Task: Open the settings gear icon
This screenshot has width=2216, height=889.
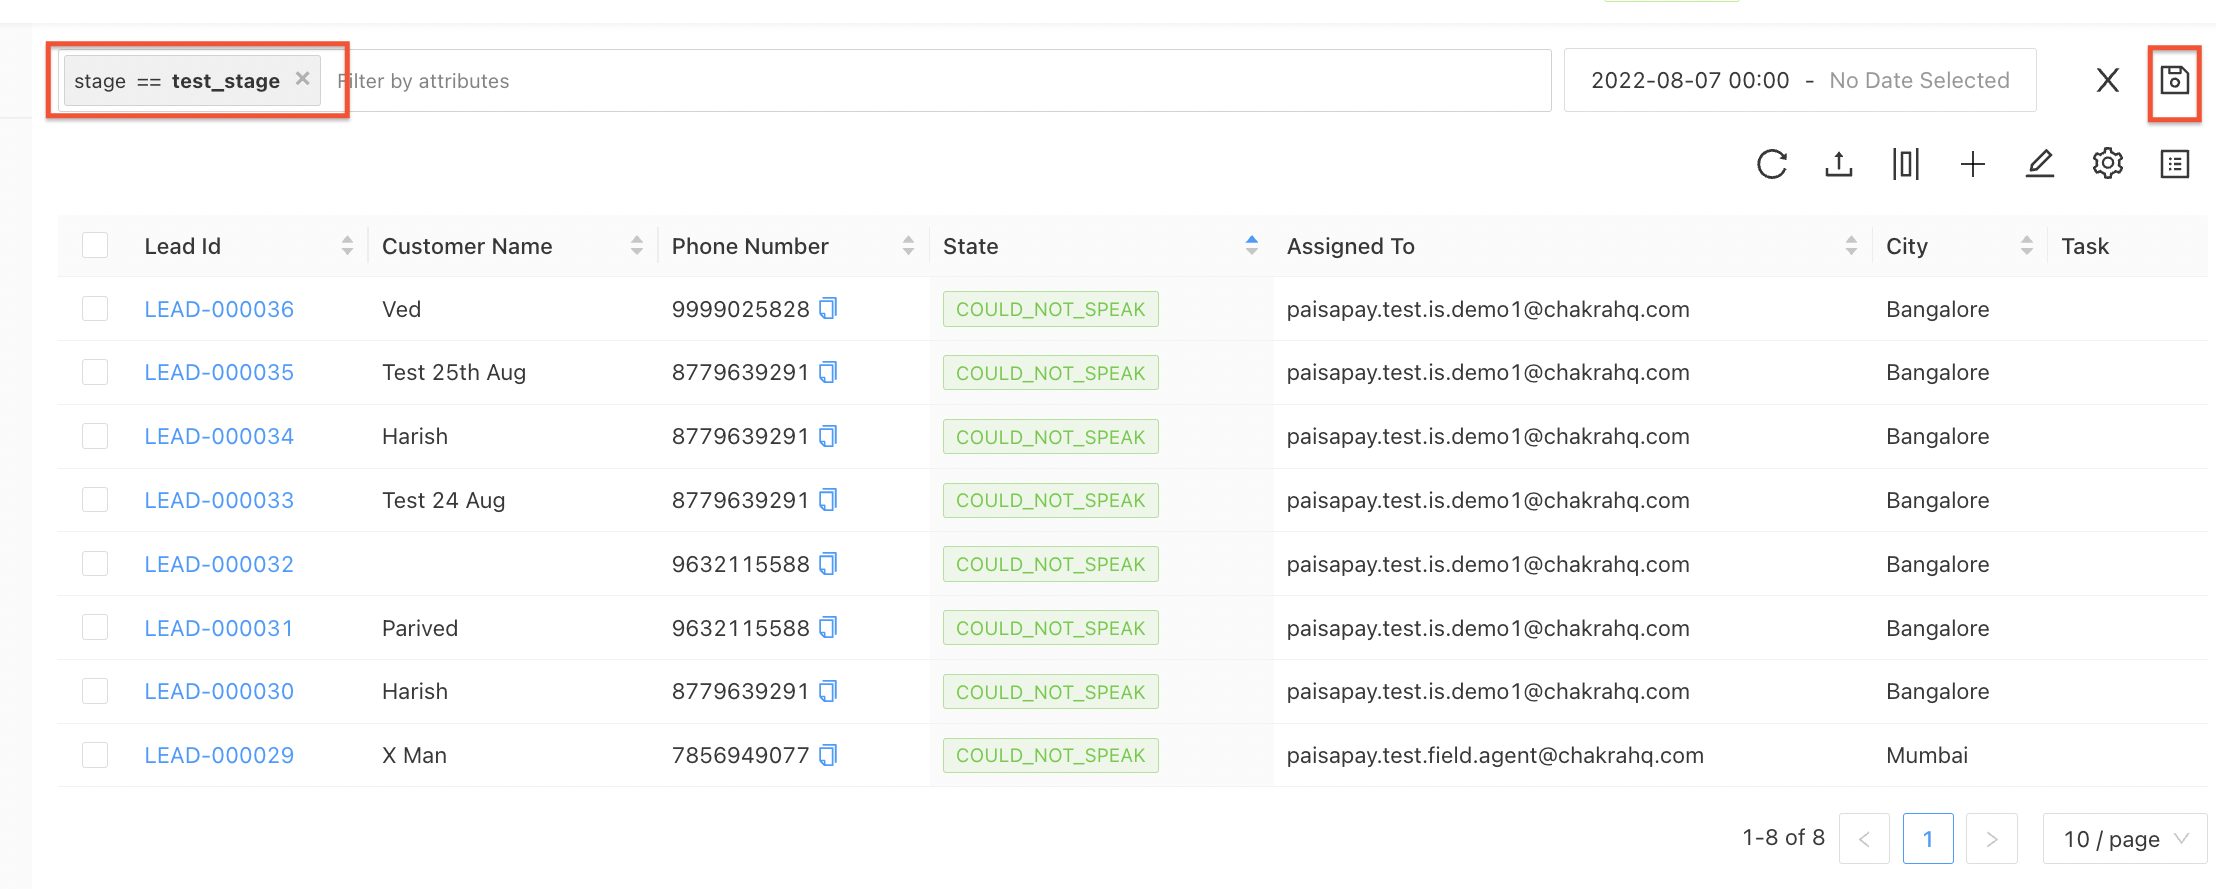Action: (2107, 164)
